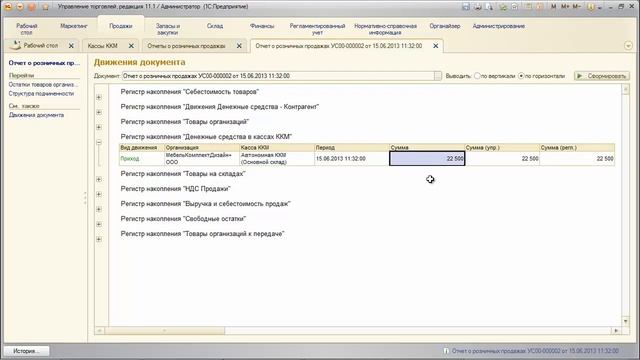Image resolution: width=640 pixels, height=360 pixels.
Task: Close the Рабочий стол tab
Action: [71, 46]
